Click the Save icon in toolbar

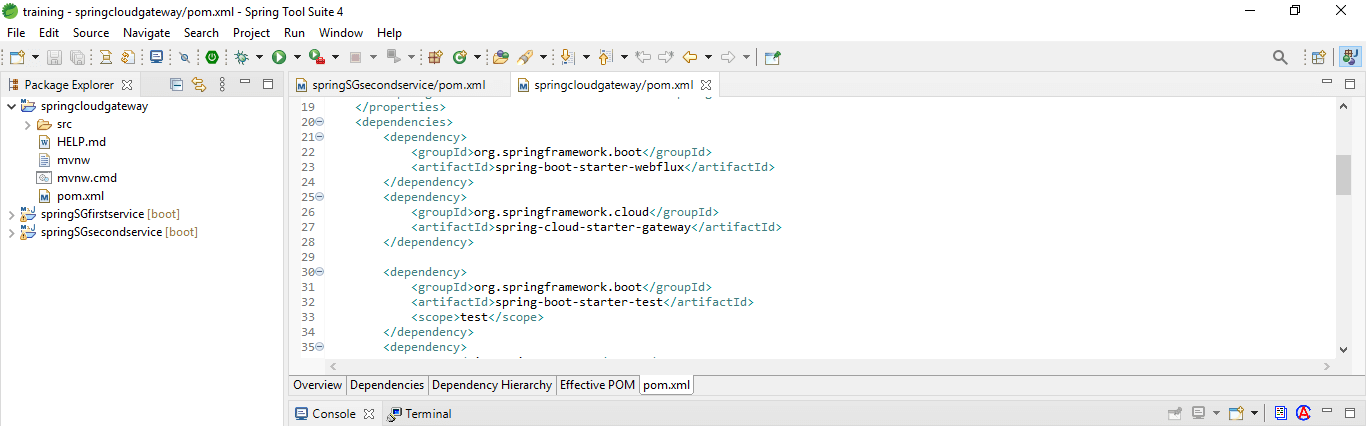[54, 57]
